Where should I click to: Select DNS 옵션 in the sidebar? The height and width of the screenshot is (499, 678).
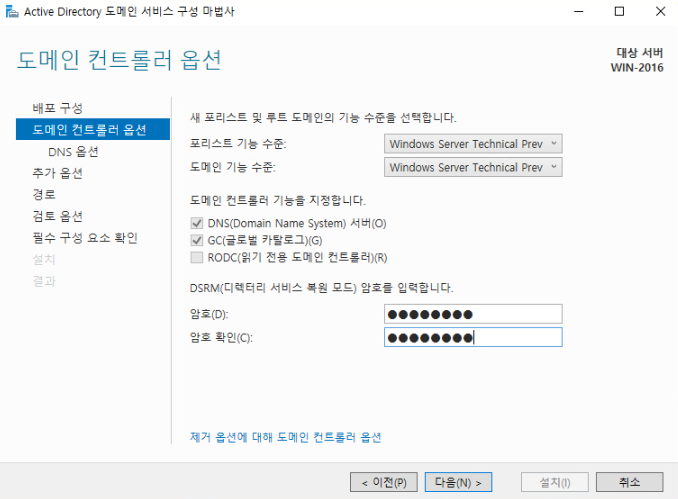click(74, 152)
